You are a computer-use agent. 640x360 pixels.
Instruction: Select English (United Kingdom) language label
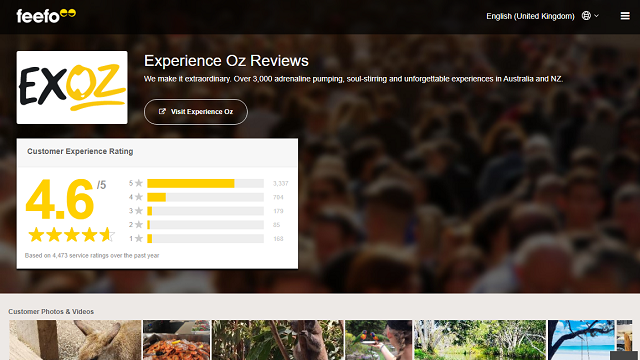(x=530, y=16)
